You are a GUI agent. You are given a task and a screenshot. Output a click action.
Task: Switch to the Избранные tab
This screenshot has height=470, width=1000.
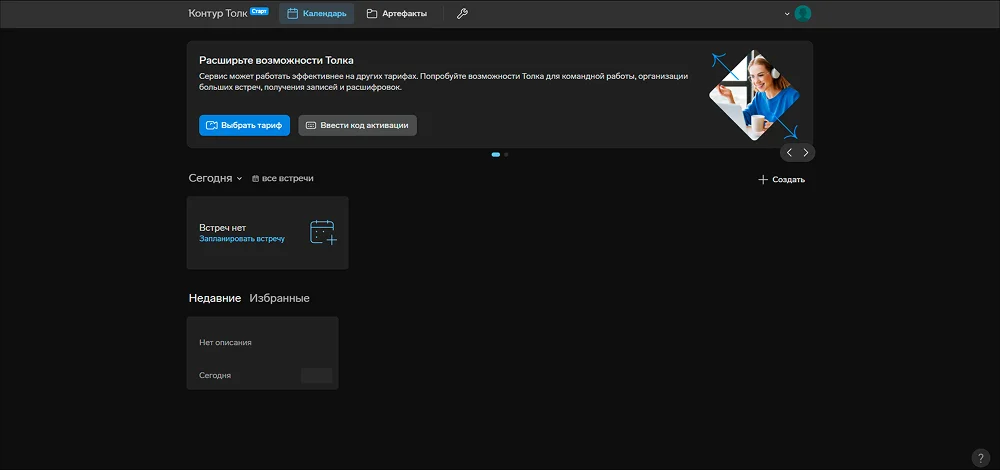pos(279,298)
